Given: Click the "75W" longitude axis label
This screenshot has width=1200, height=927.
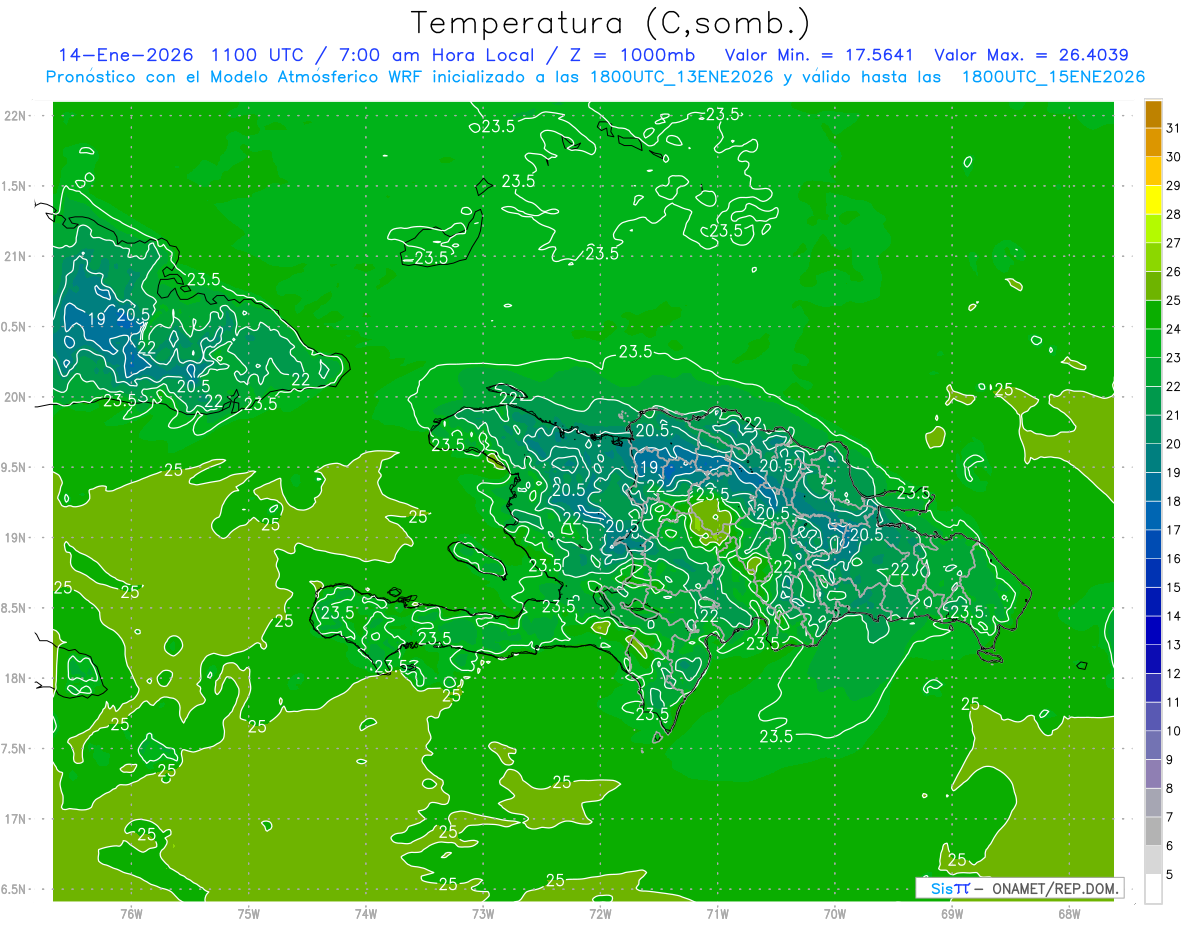Looking at the screenshot, I should pos(249,914).
